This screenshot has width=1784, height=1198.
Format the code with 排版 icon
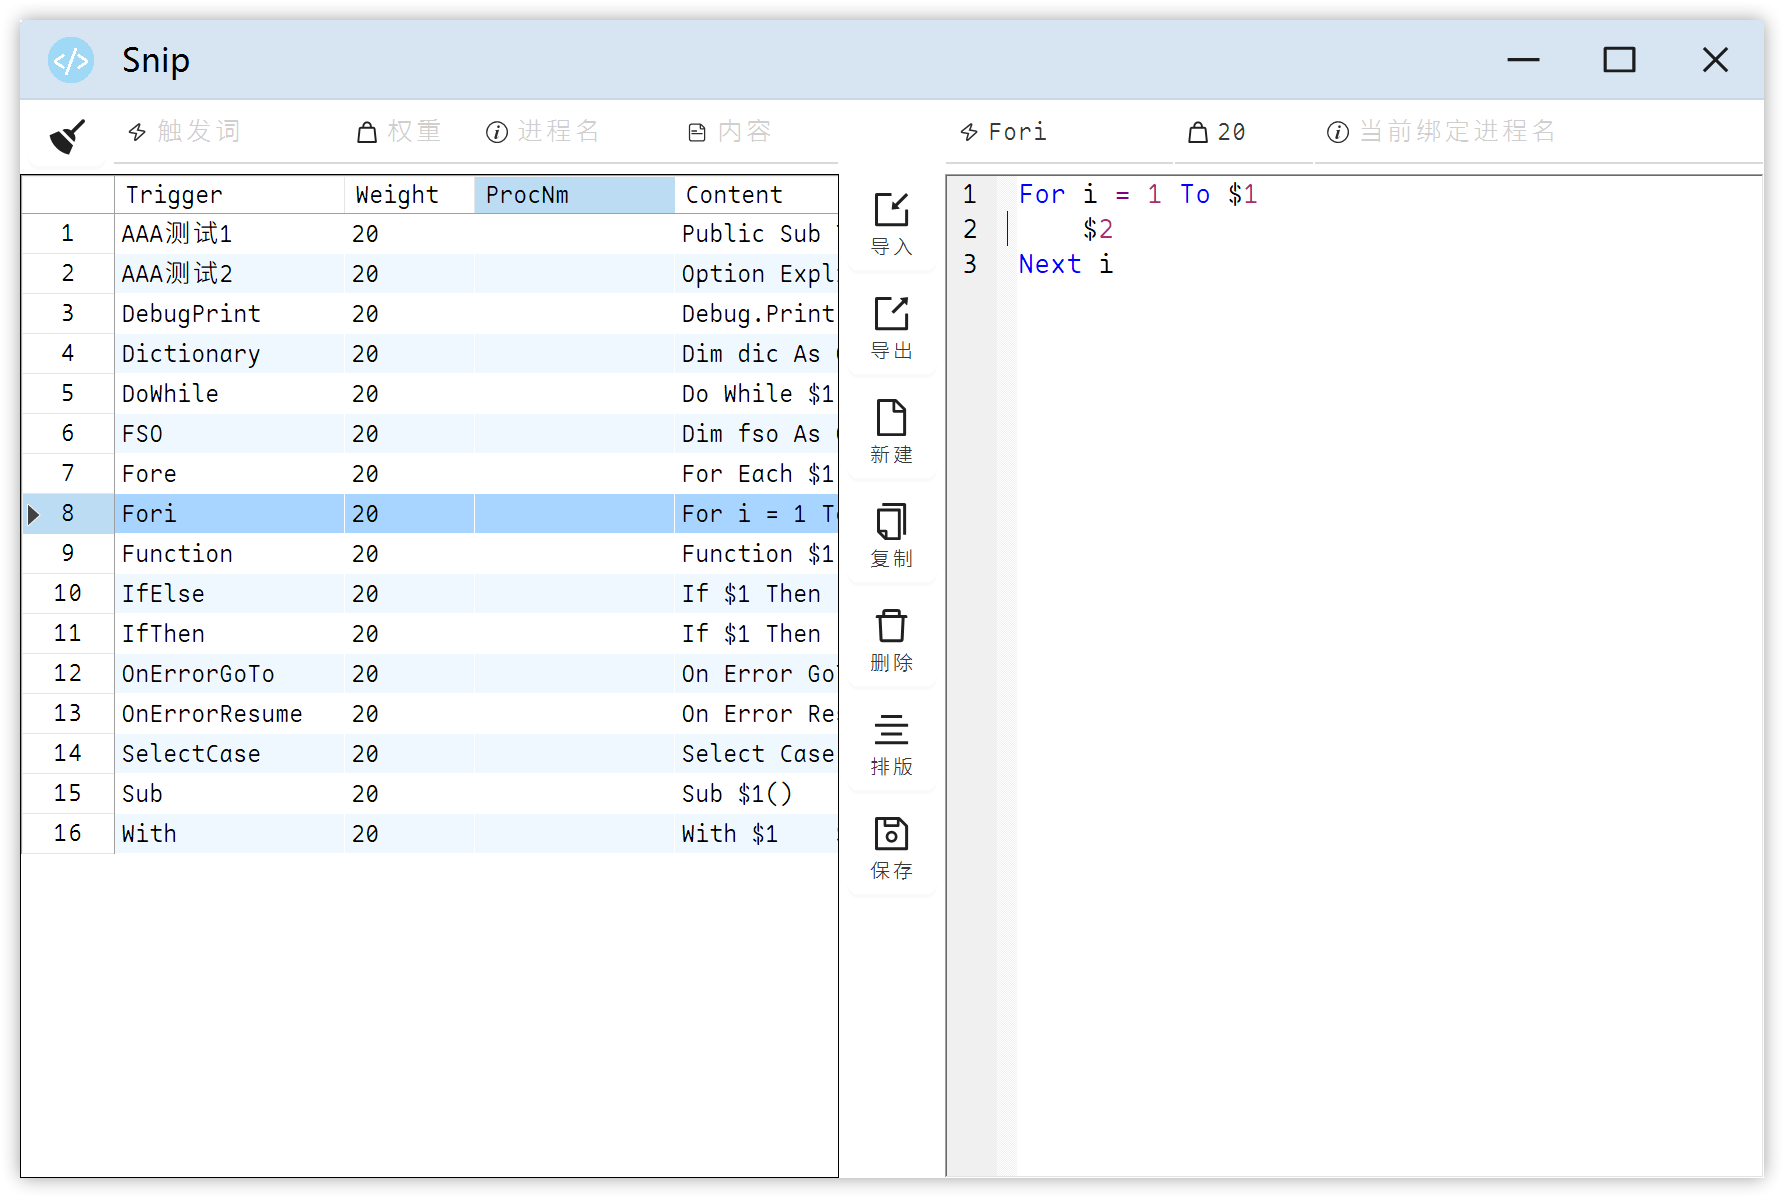coord(891,743)
